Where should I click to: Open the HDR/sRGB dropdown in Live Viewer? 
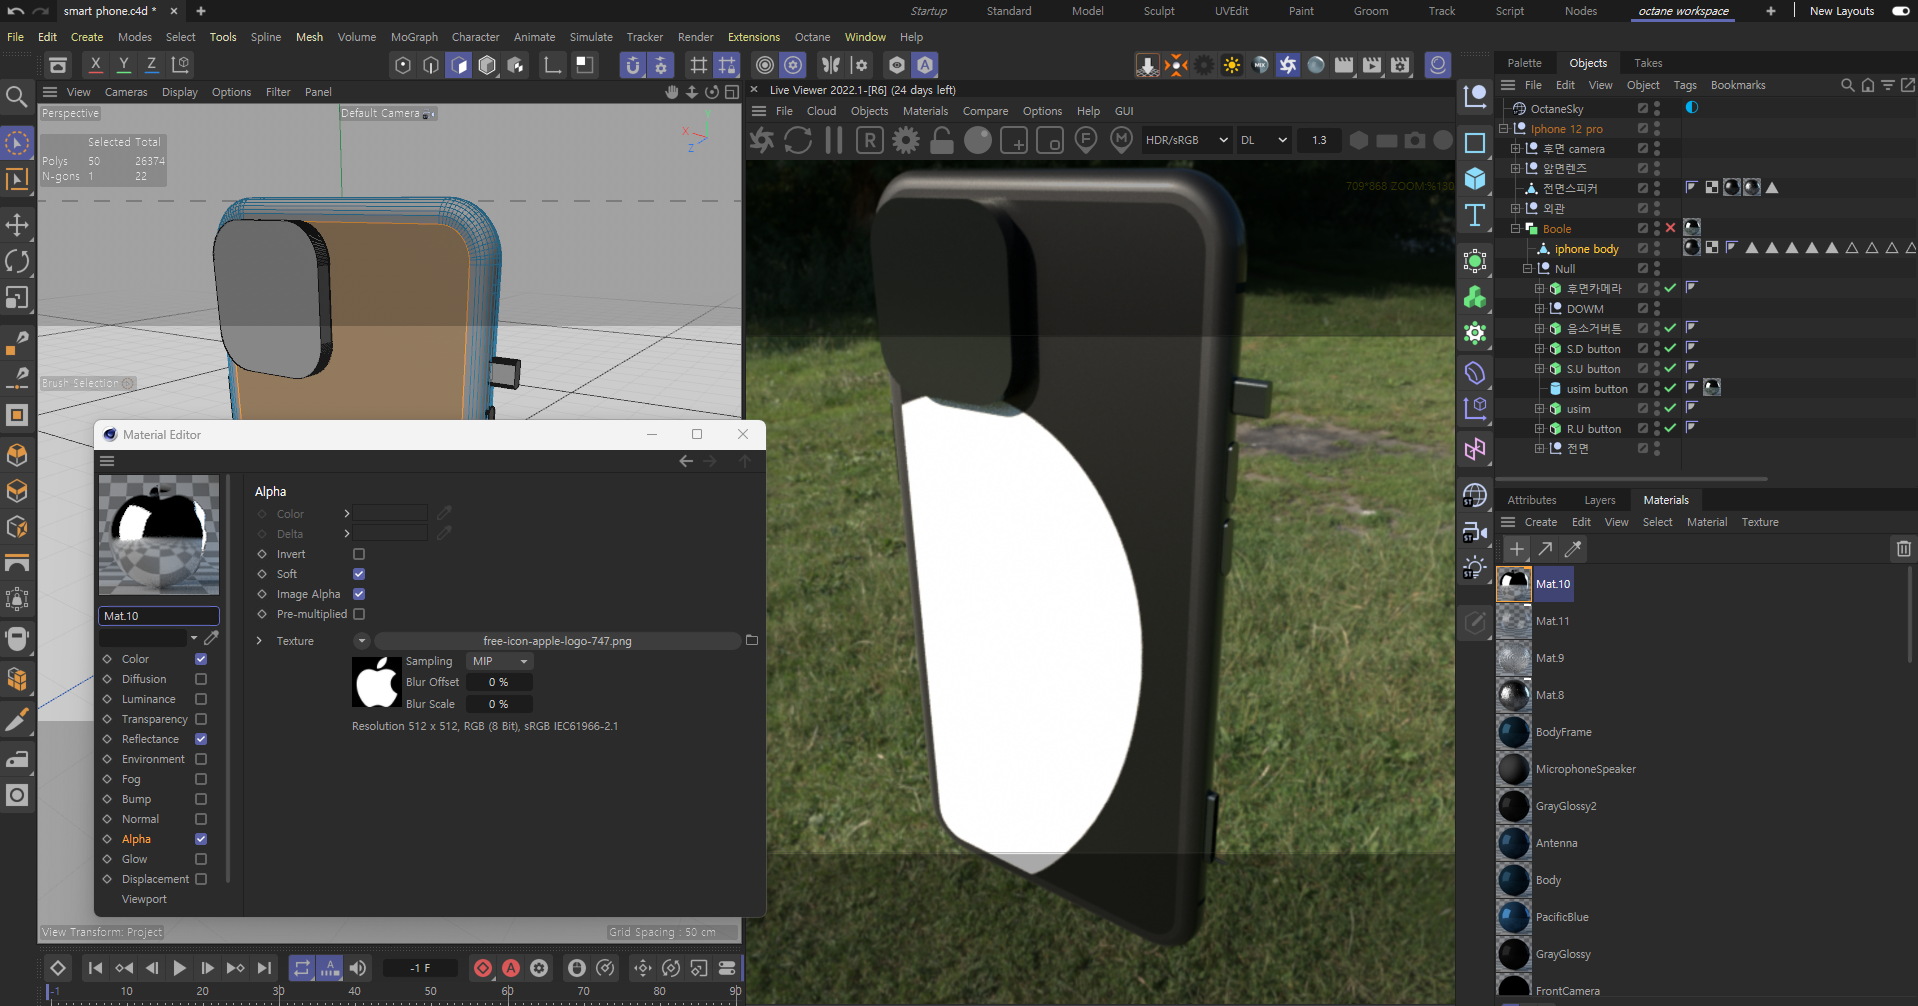click(x=1186, y=140)
